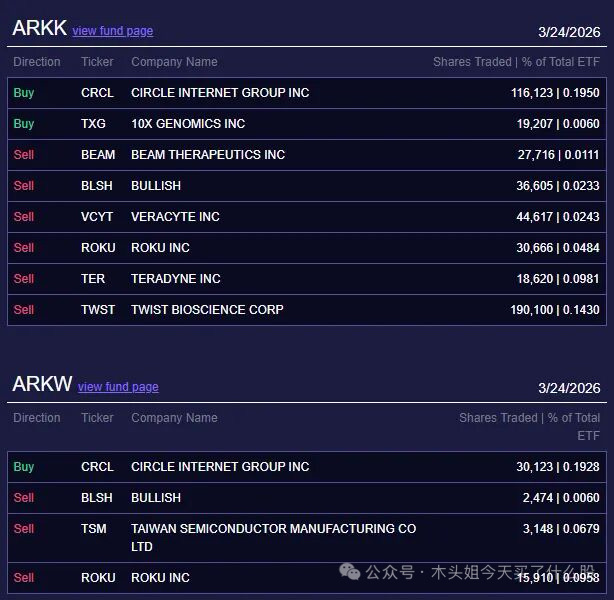Click value 190,100 | 0.1430
614x600 pixels.
click(555, 309)
